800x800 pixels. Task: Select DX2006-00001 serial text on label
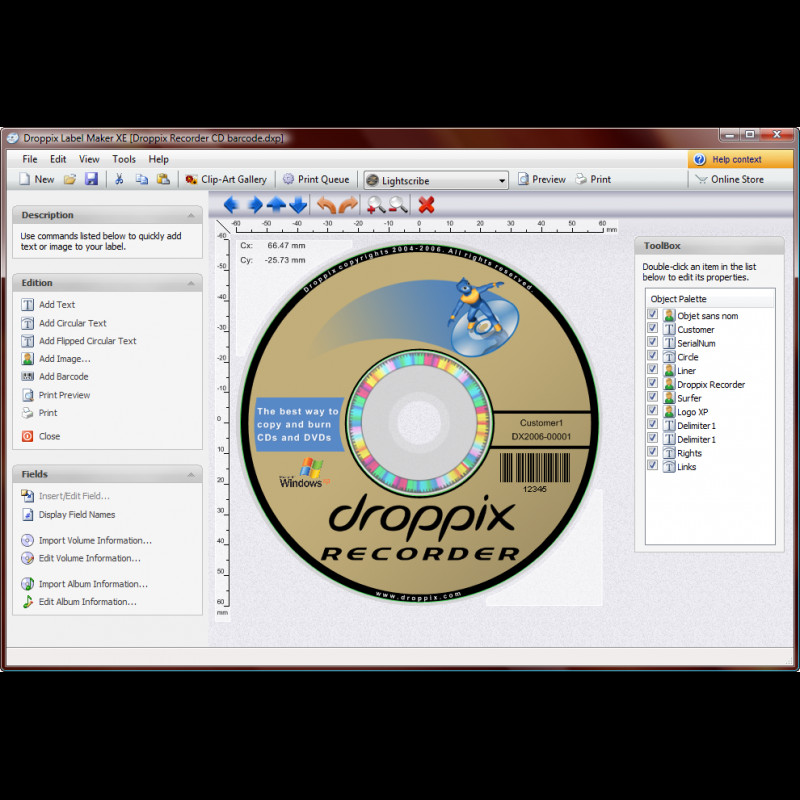[x=541, y=437]
